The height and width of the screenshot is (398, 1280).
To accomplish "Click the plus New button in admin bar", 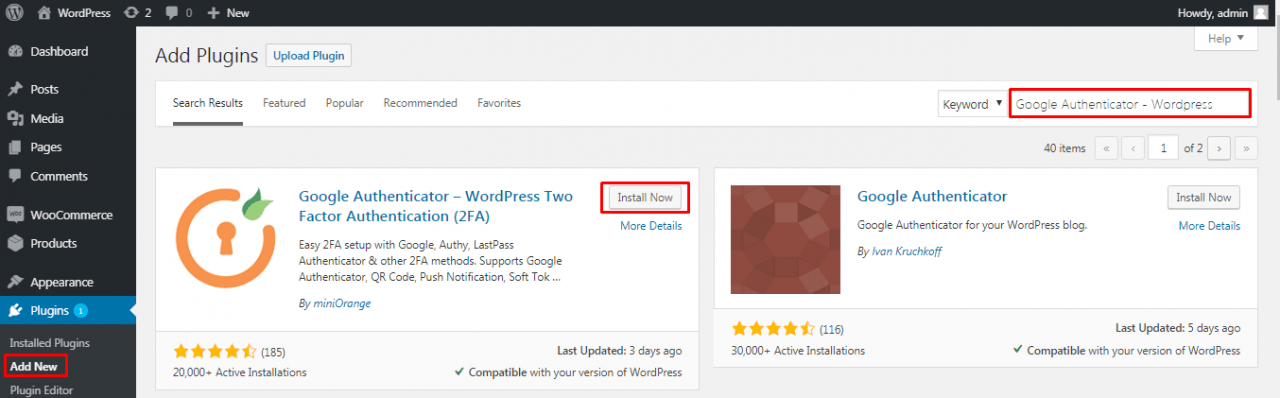I will pos(228,13).
